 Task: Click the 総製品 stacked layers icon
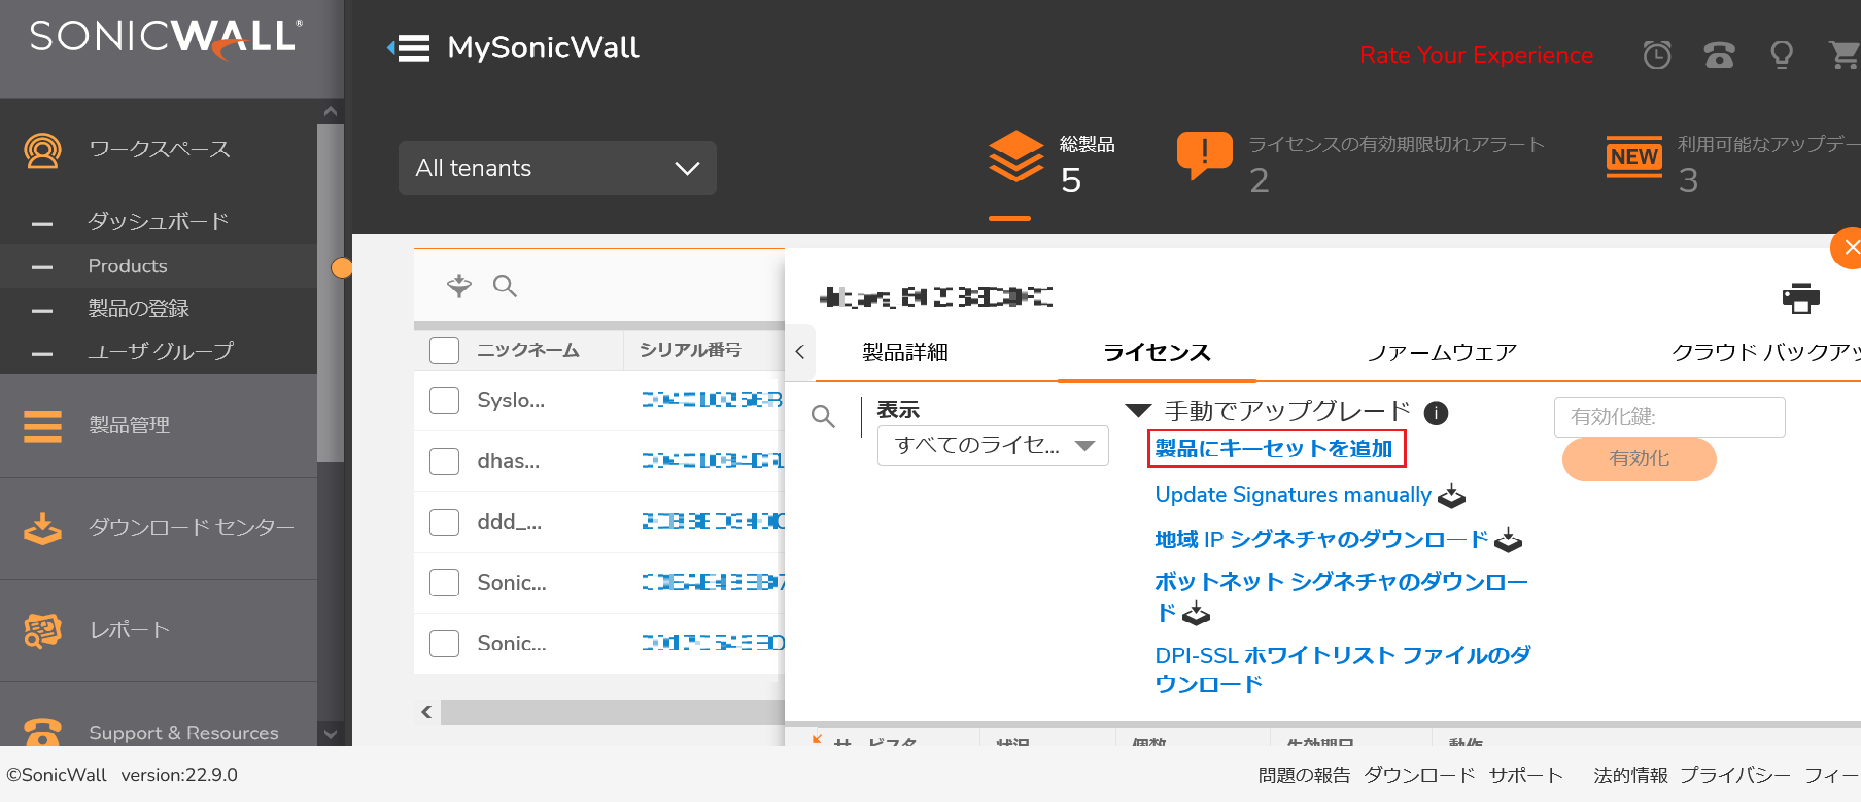pyautogui.click(x=1016, y=157)
